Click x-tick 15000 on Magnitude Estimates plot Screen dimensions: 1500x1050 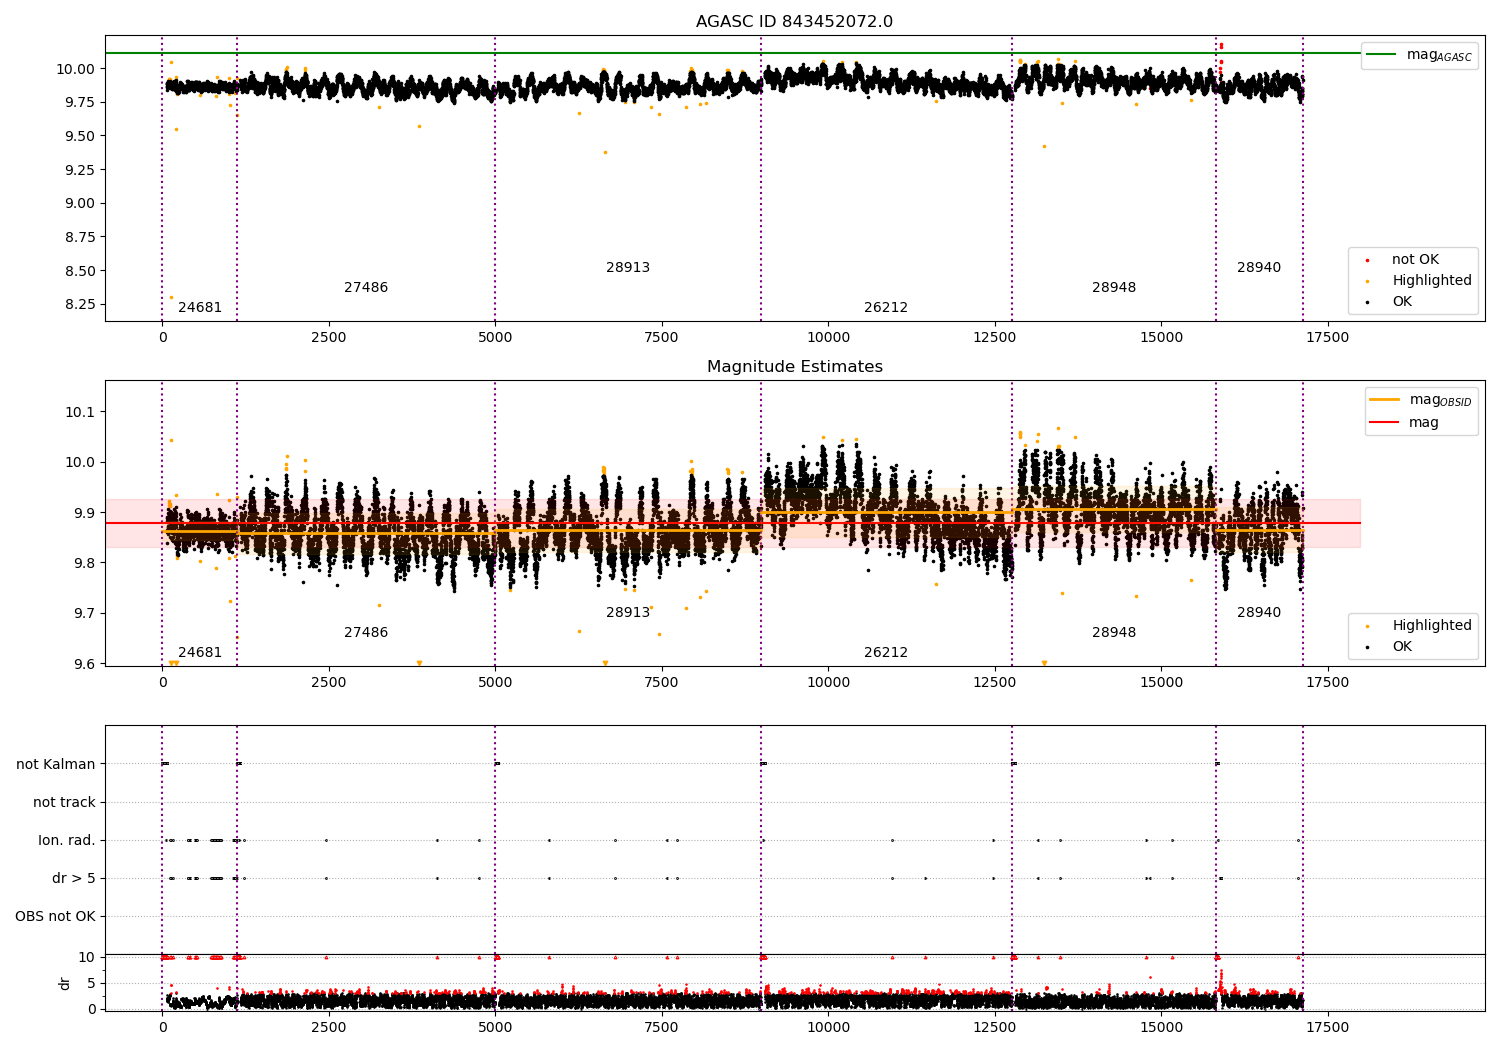[1161, 683]
